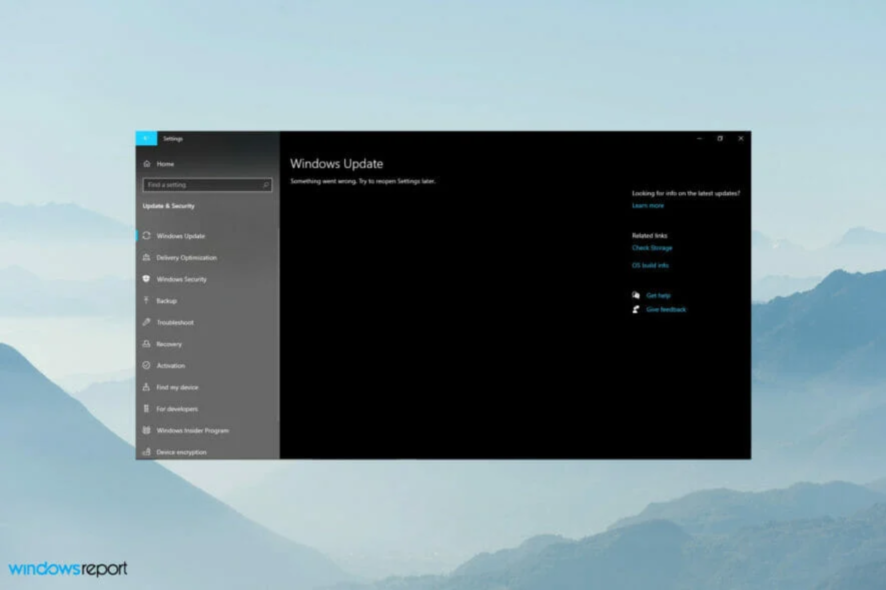Screen dimensions: 886x590
Task: Open the Troubleshoot wrench icon
Action: [146, 322]
